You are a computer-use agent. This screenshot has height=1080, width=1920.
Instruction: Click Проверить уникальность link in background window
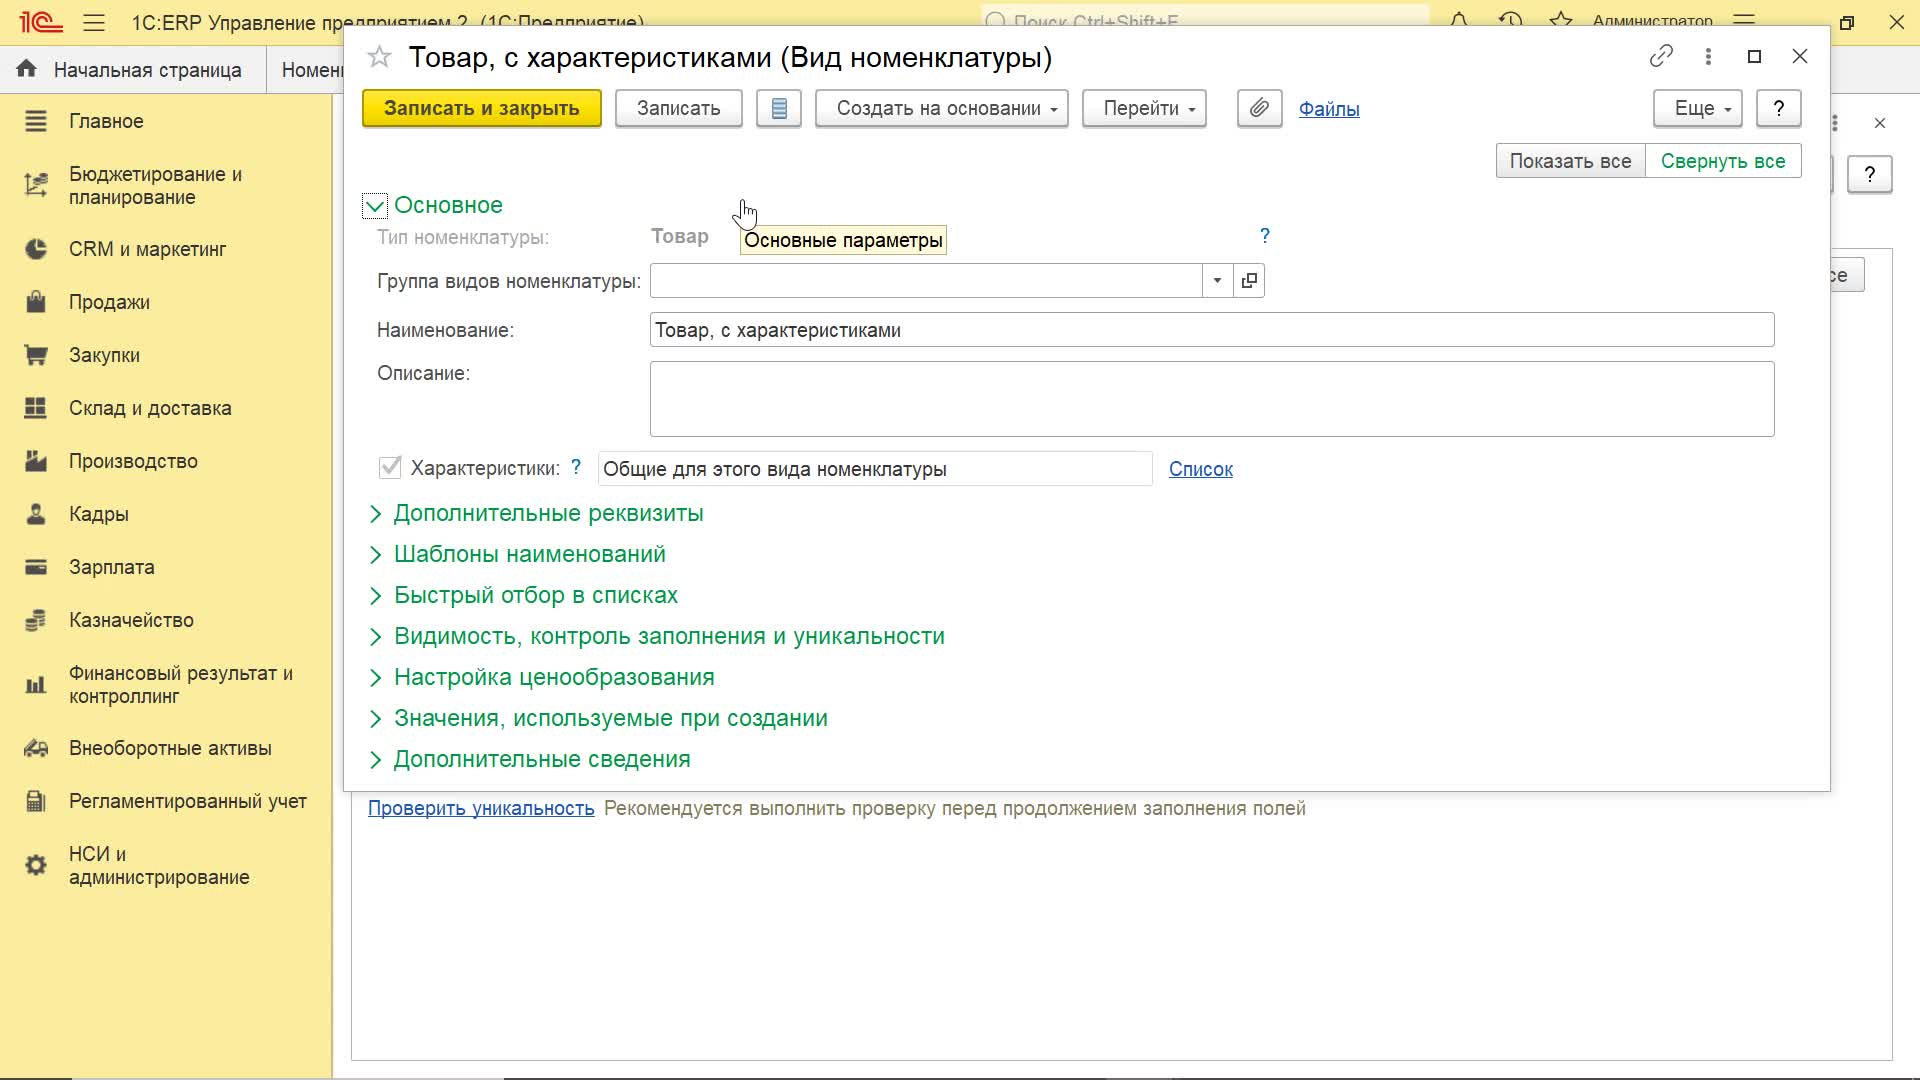click(x=481, y=808)
